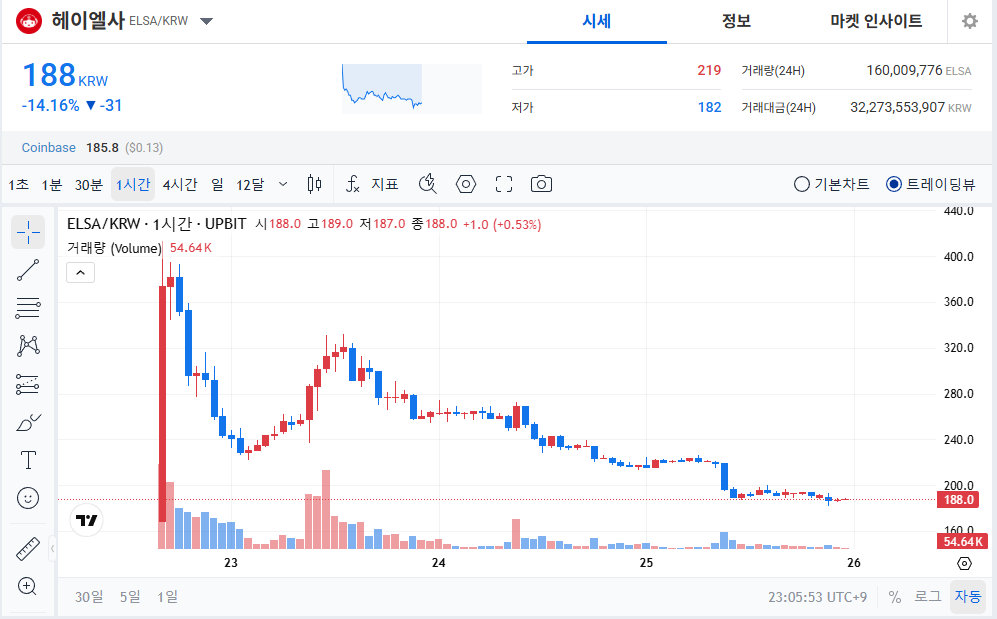The image size is (997, 619).
Task: Expand more timeframe options chevron
Action: pos(283,184)
